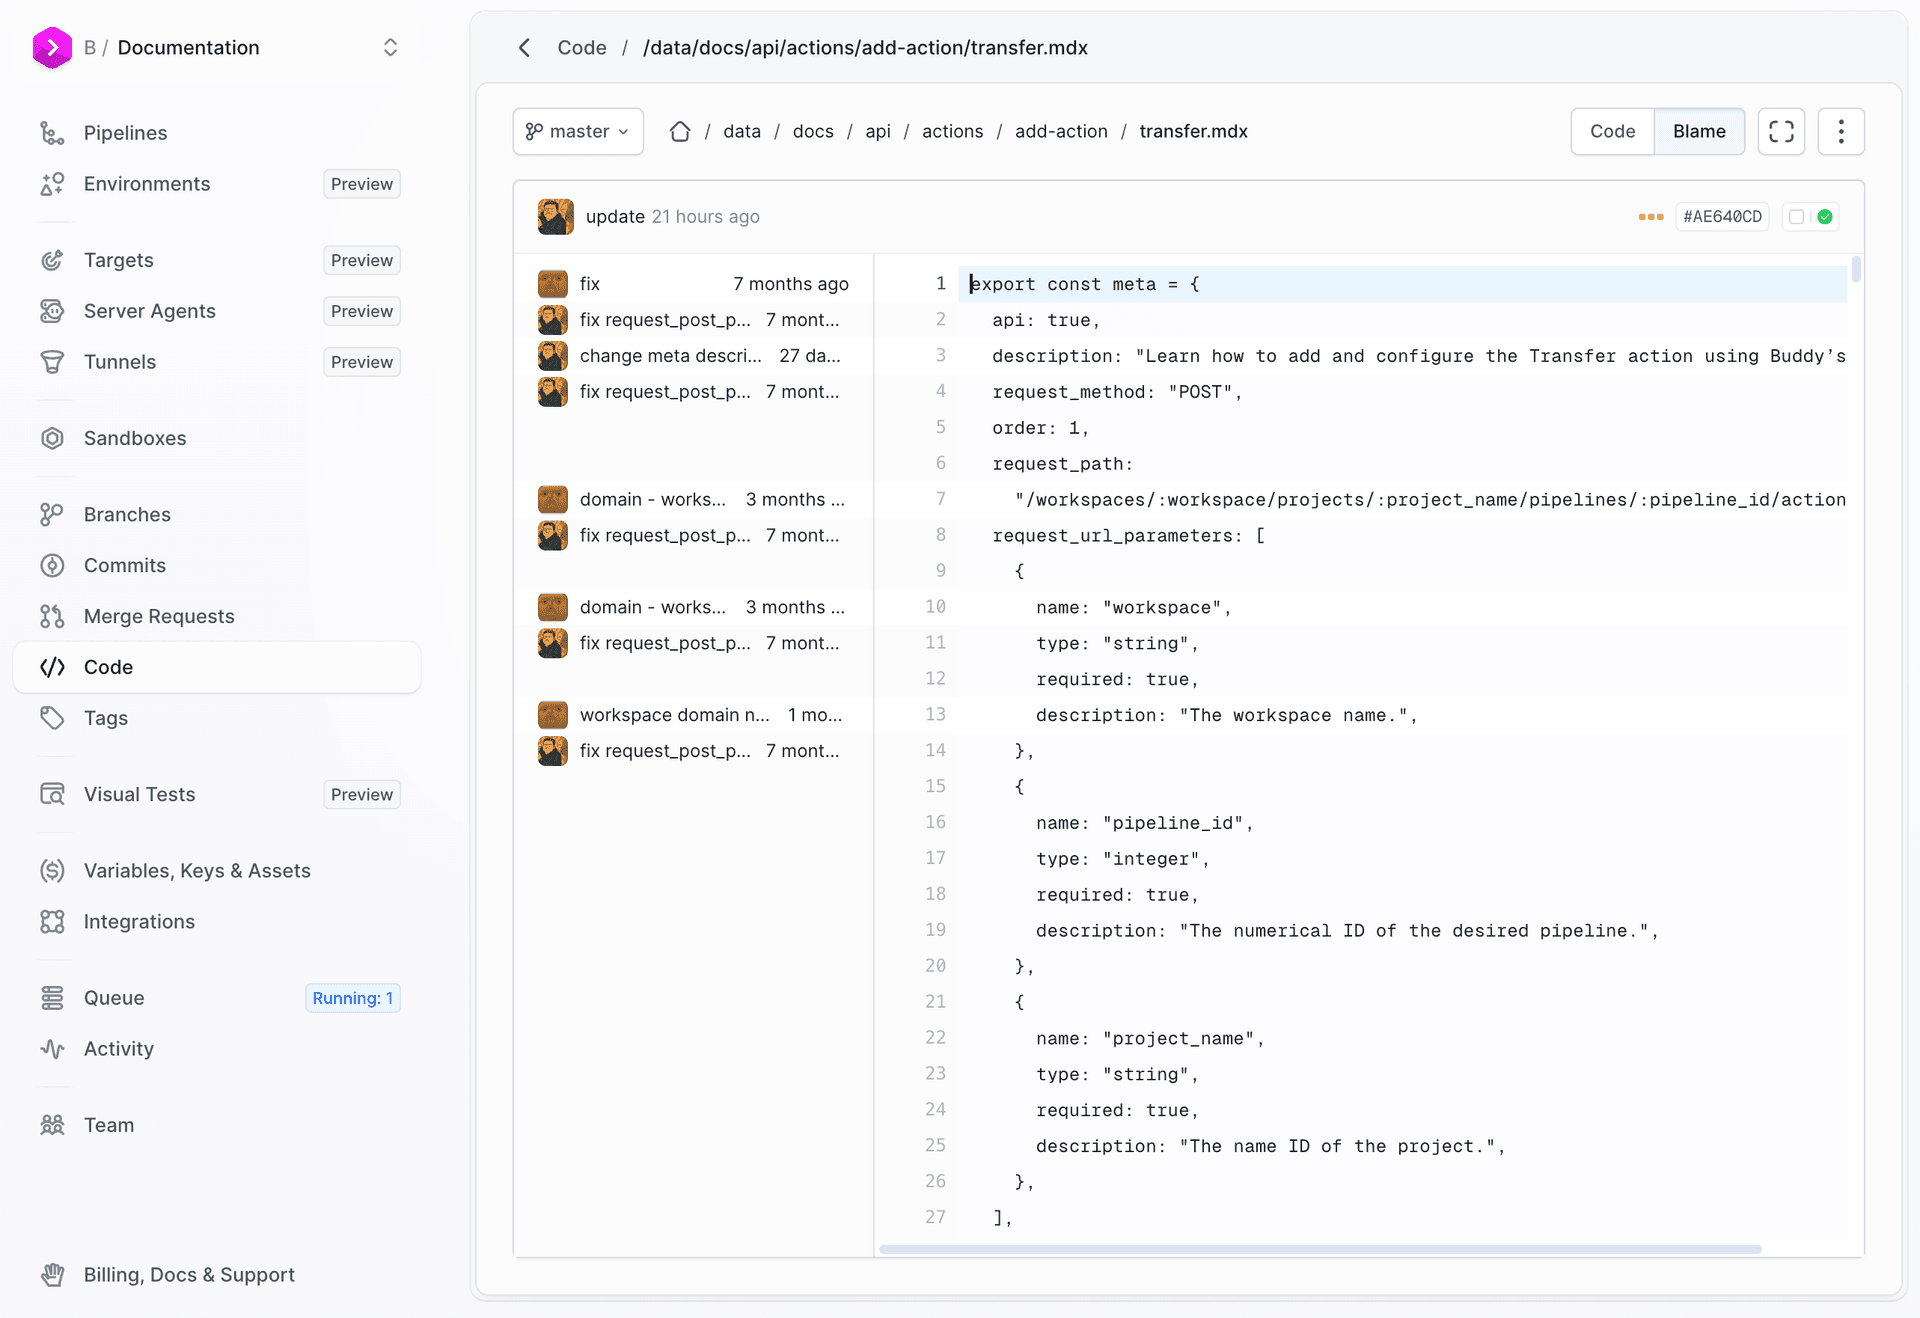1920x1318 pixels.
Task: Go back using the left arrow
Action: (x=524, y=48)
